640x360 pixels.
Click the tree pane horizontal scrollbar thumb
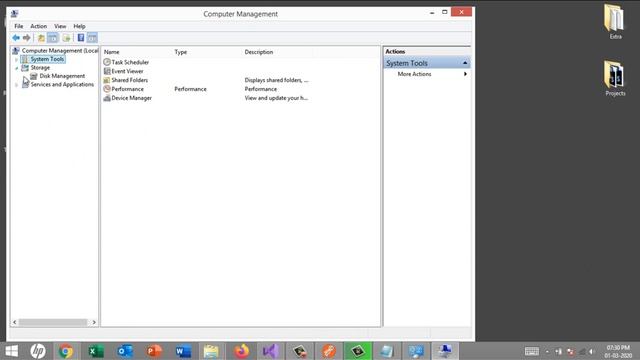53,322
